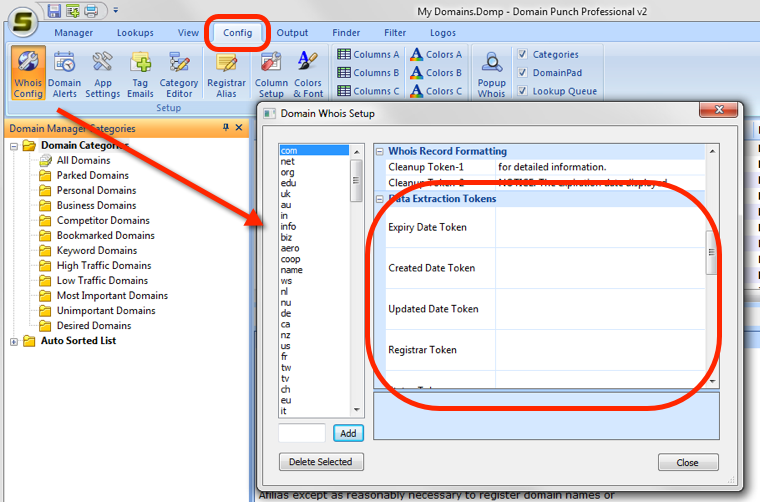This screenshot has height=502, width=760.
Task: Open Whois Config in the ribbon
Action: (x=28, y=73)
